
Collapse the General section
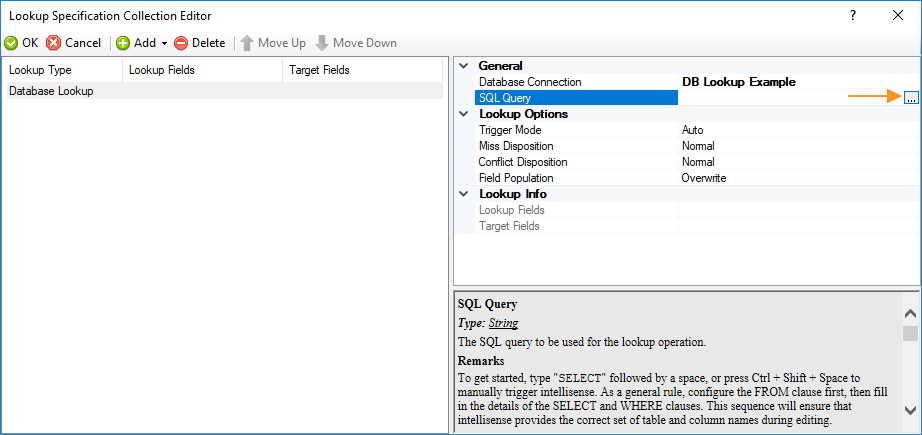click(463, 66)
